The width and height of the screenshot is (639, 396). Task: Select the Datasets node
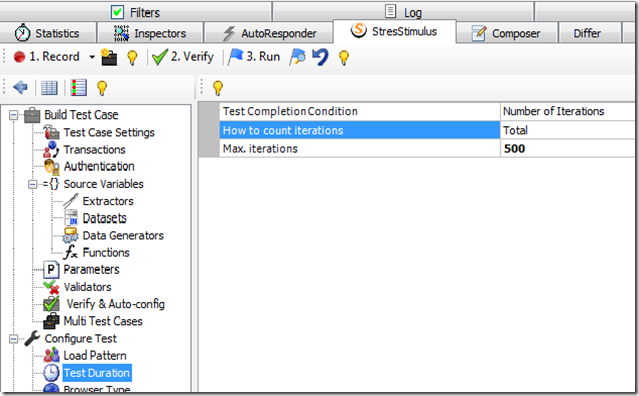pyautogui.click(x=104, y=218)
